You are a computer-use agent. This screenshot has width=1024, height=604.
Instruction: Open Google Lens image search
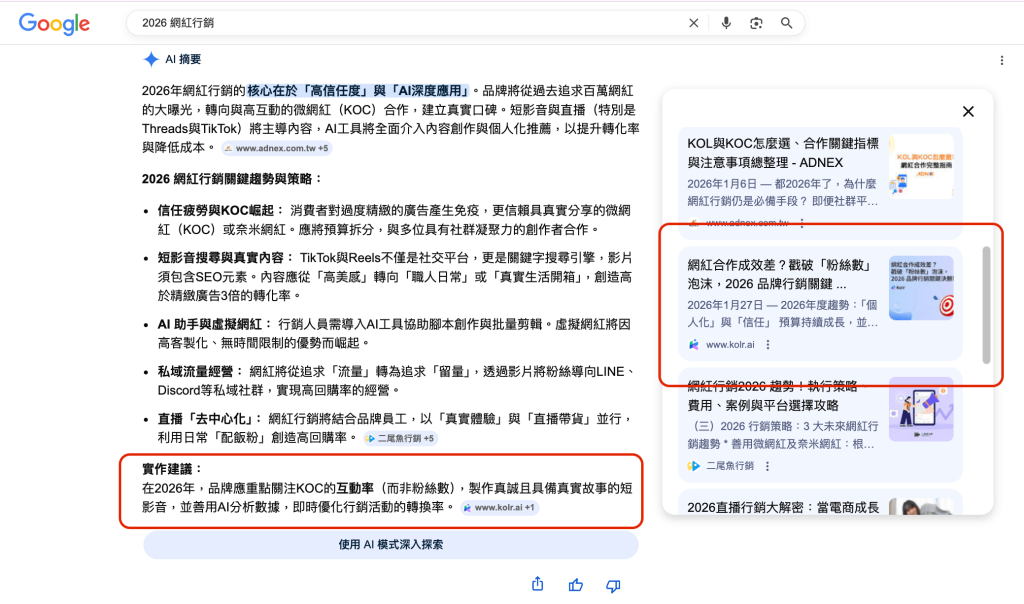(756, 23)
